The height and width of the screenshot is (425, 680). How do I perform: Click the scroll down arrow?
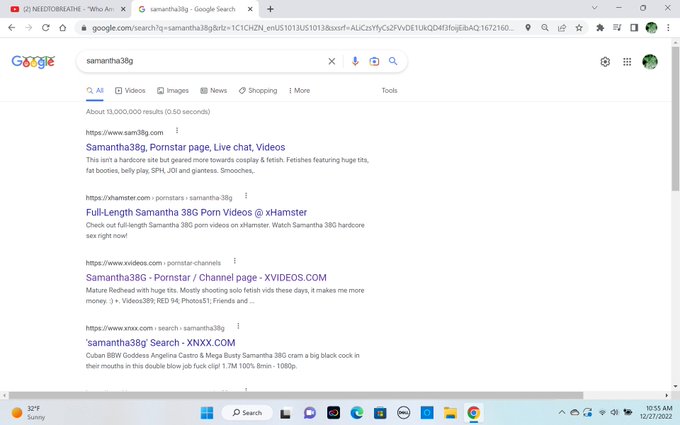(675, 386)
